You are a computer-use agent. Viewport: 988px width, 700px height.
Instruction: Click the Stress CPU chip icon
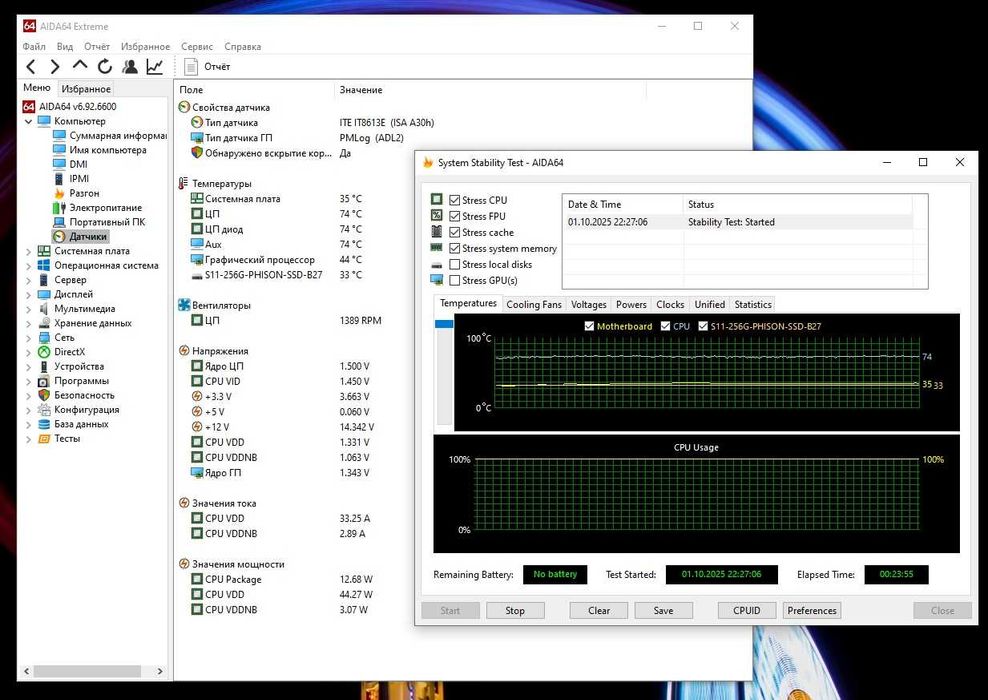click(x=437, y=199)
